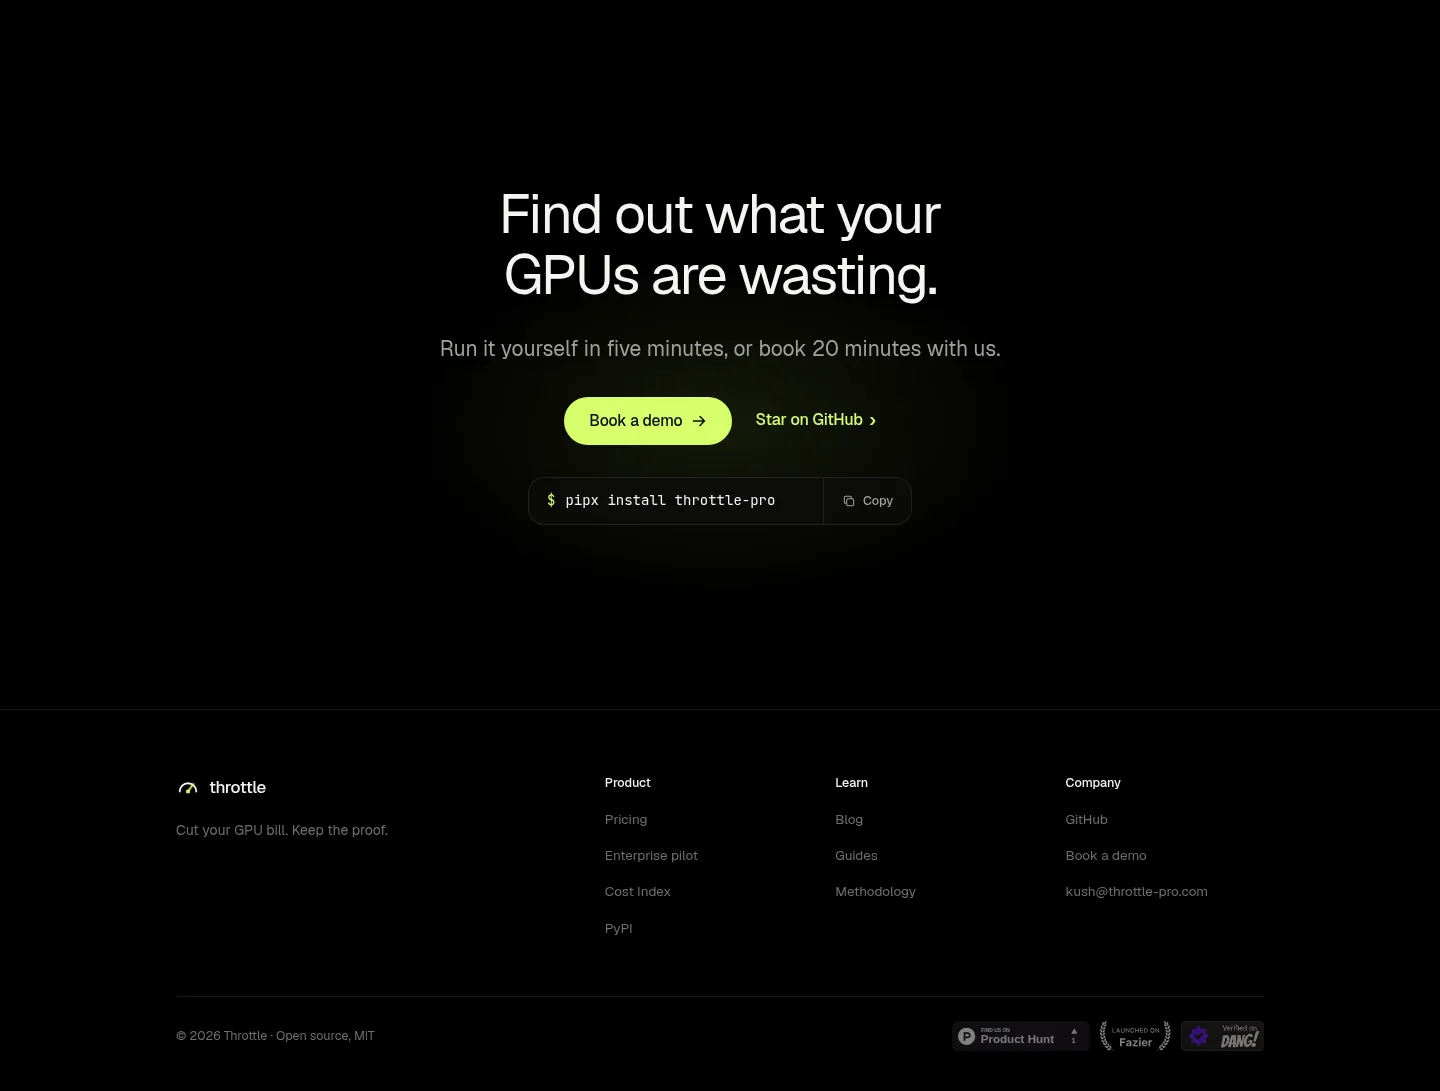1440x1091 pixels.
Task: Visit the PyPI link
Action: 619,928
